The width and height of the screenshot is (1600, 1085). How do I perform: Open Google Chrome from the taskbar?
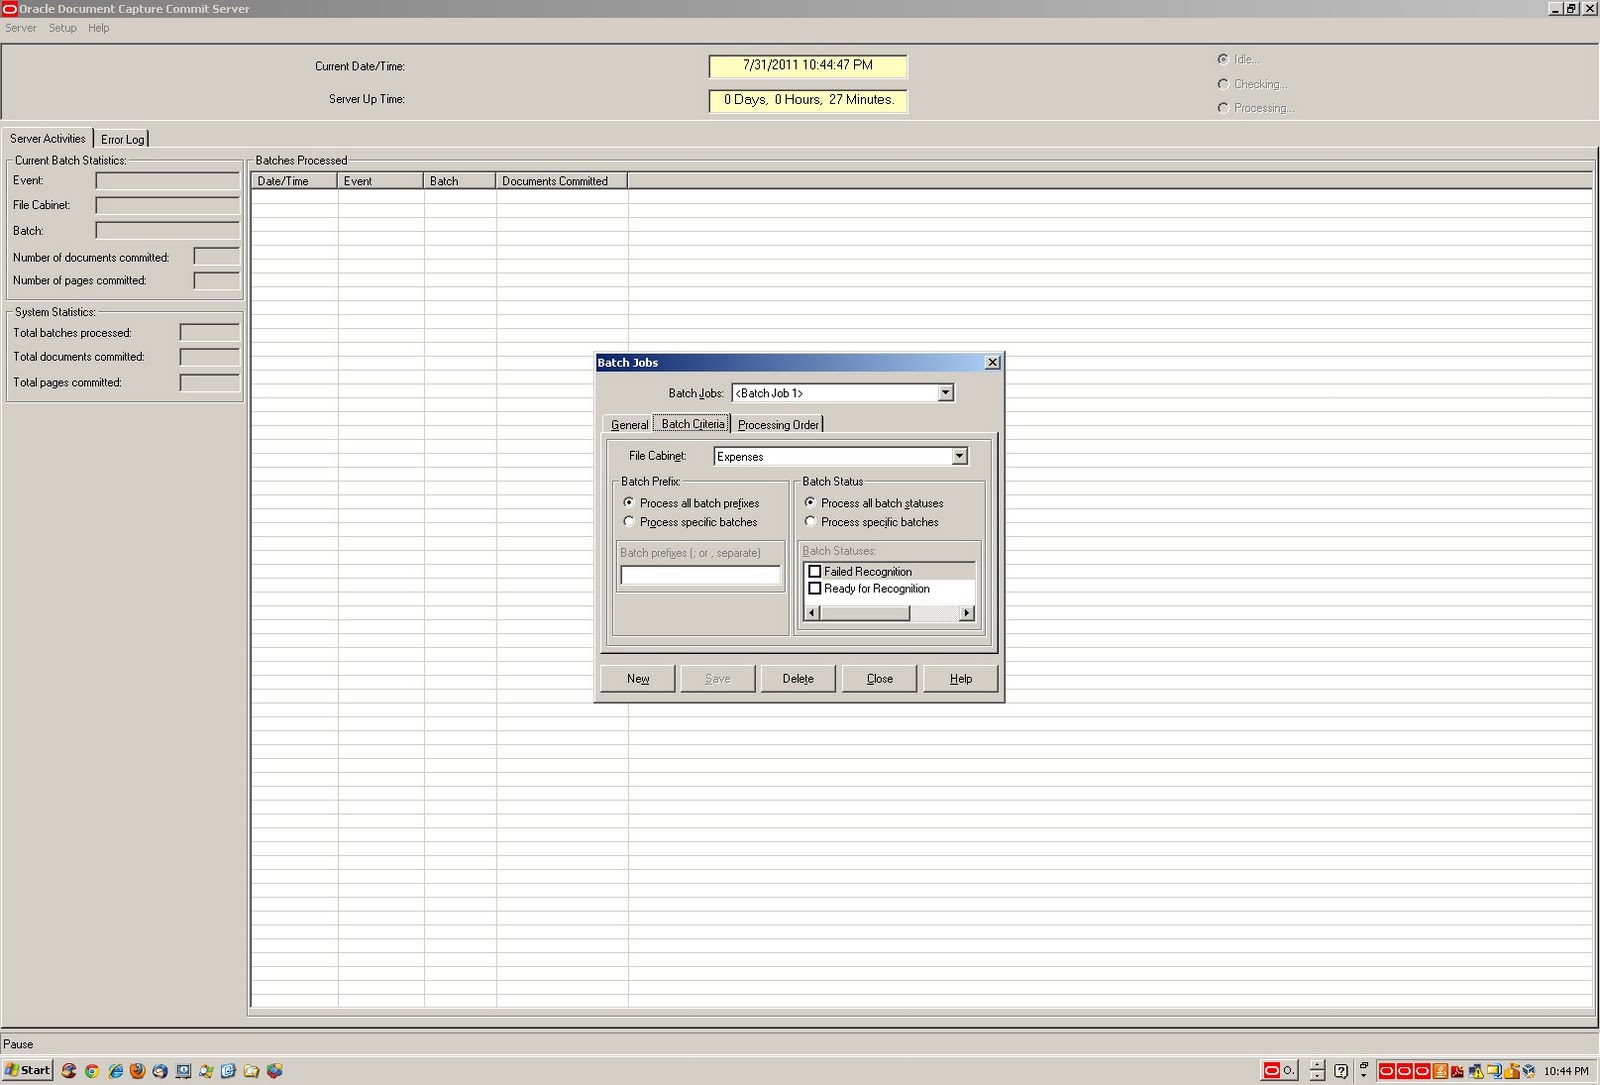92,1071
